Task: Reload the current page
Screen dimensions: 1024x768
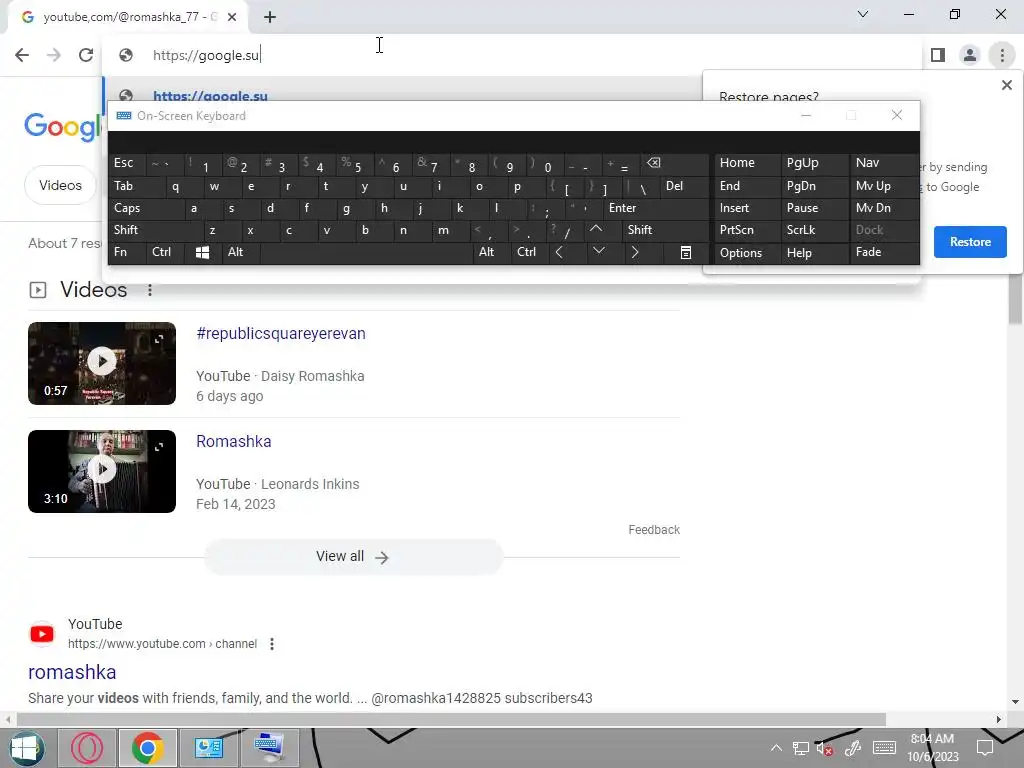Action: click(x=86, y=55)
